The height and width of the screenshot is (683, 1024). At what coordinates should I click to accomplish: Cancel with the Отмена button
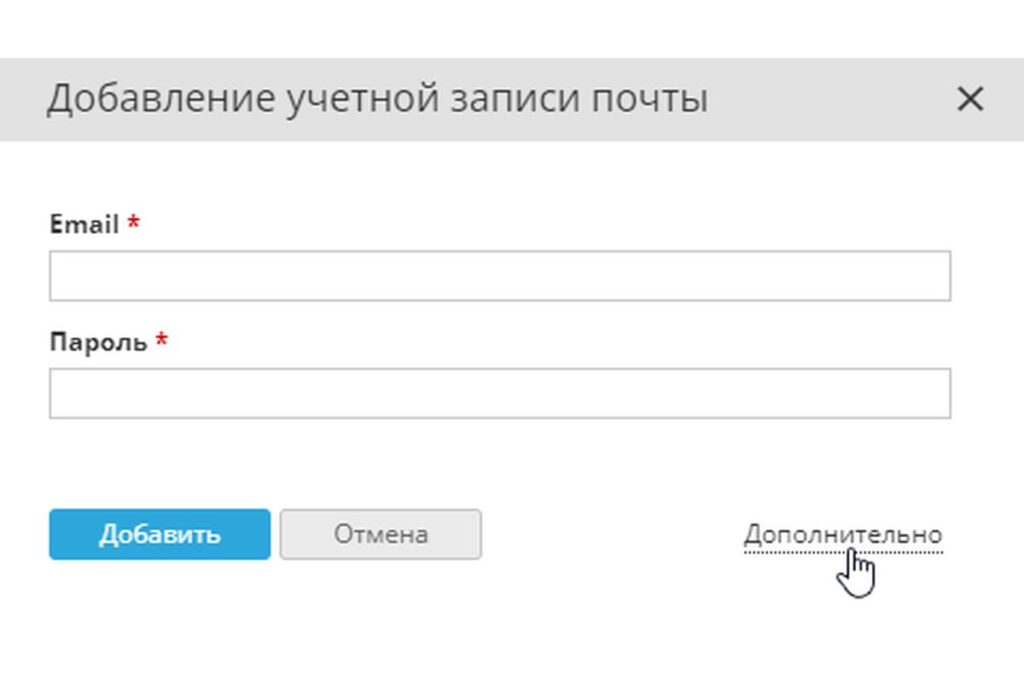click(x=380, y=534)
